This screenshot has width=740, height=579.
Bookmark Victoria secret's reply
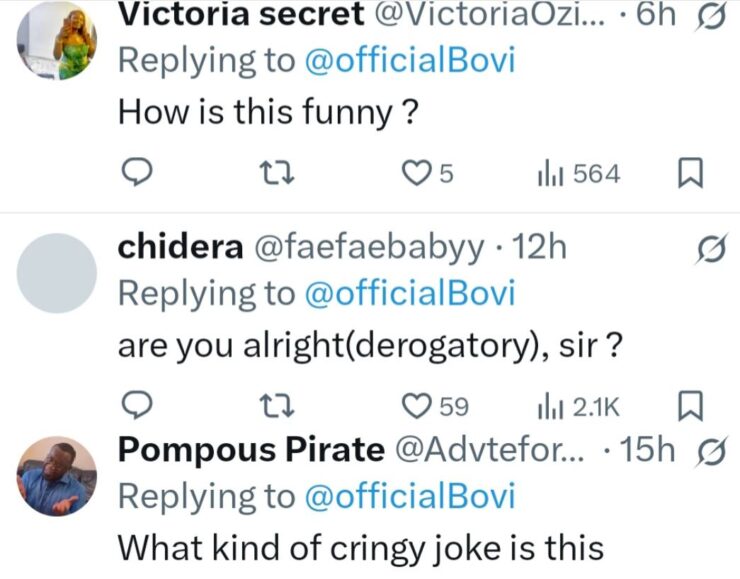[691, 174]
